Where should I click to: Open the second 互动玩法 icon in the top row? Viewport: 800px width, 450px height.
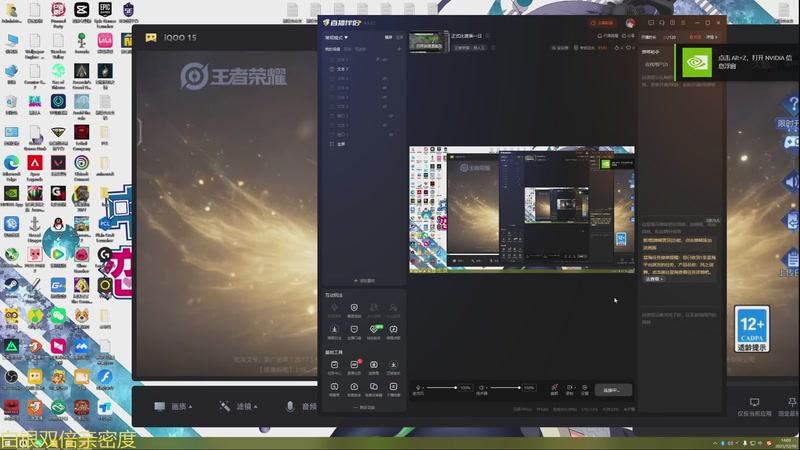(354, 310)
